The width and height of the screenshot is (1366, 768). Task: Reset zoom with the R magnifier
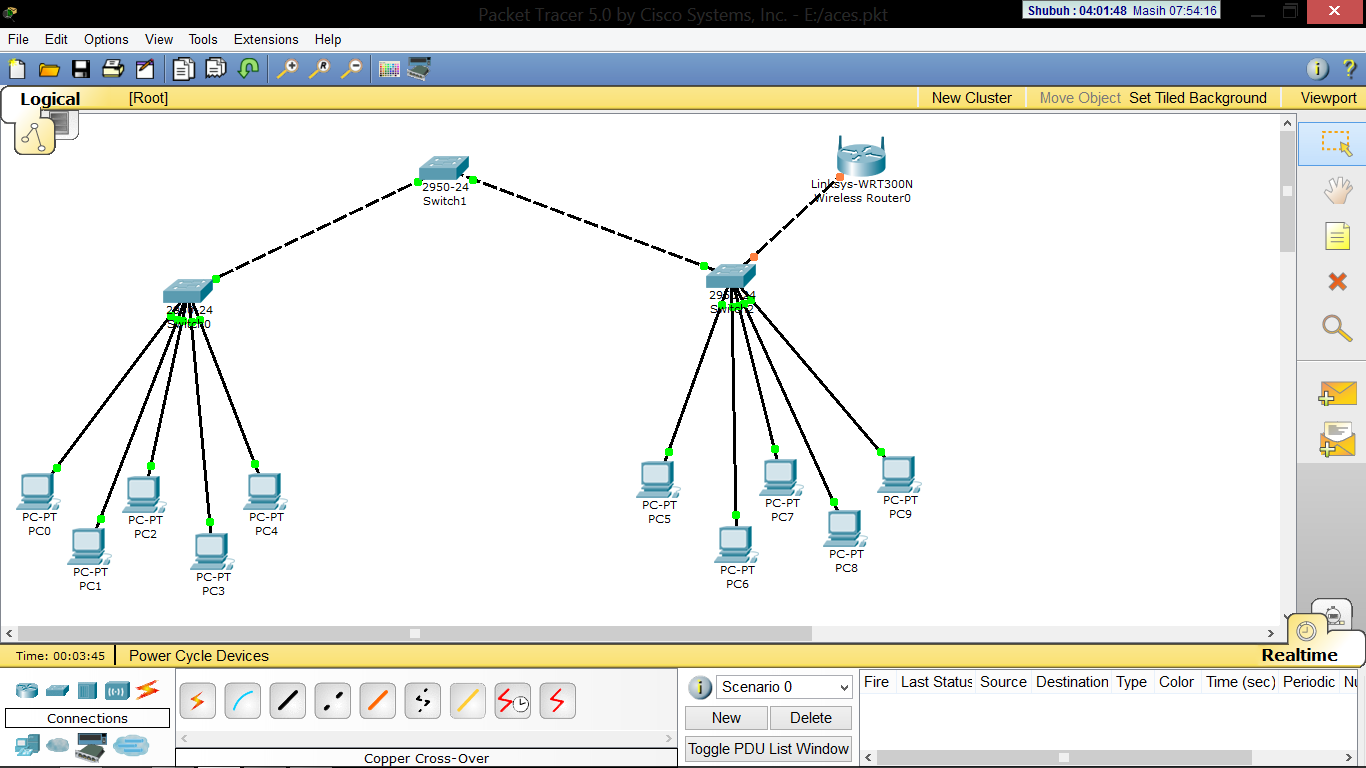(x=320, y=69)
